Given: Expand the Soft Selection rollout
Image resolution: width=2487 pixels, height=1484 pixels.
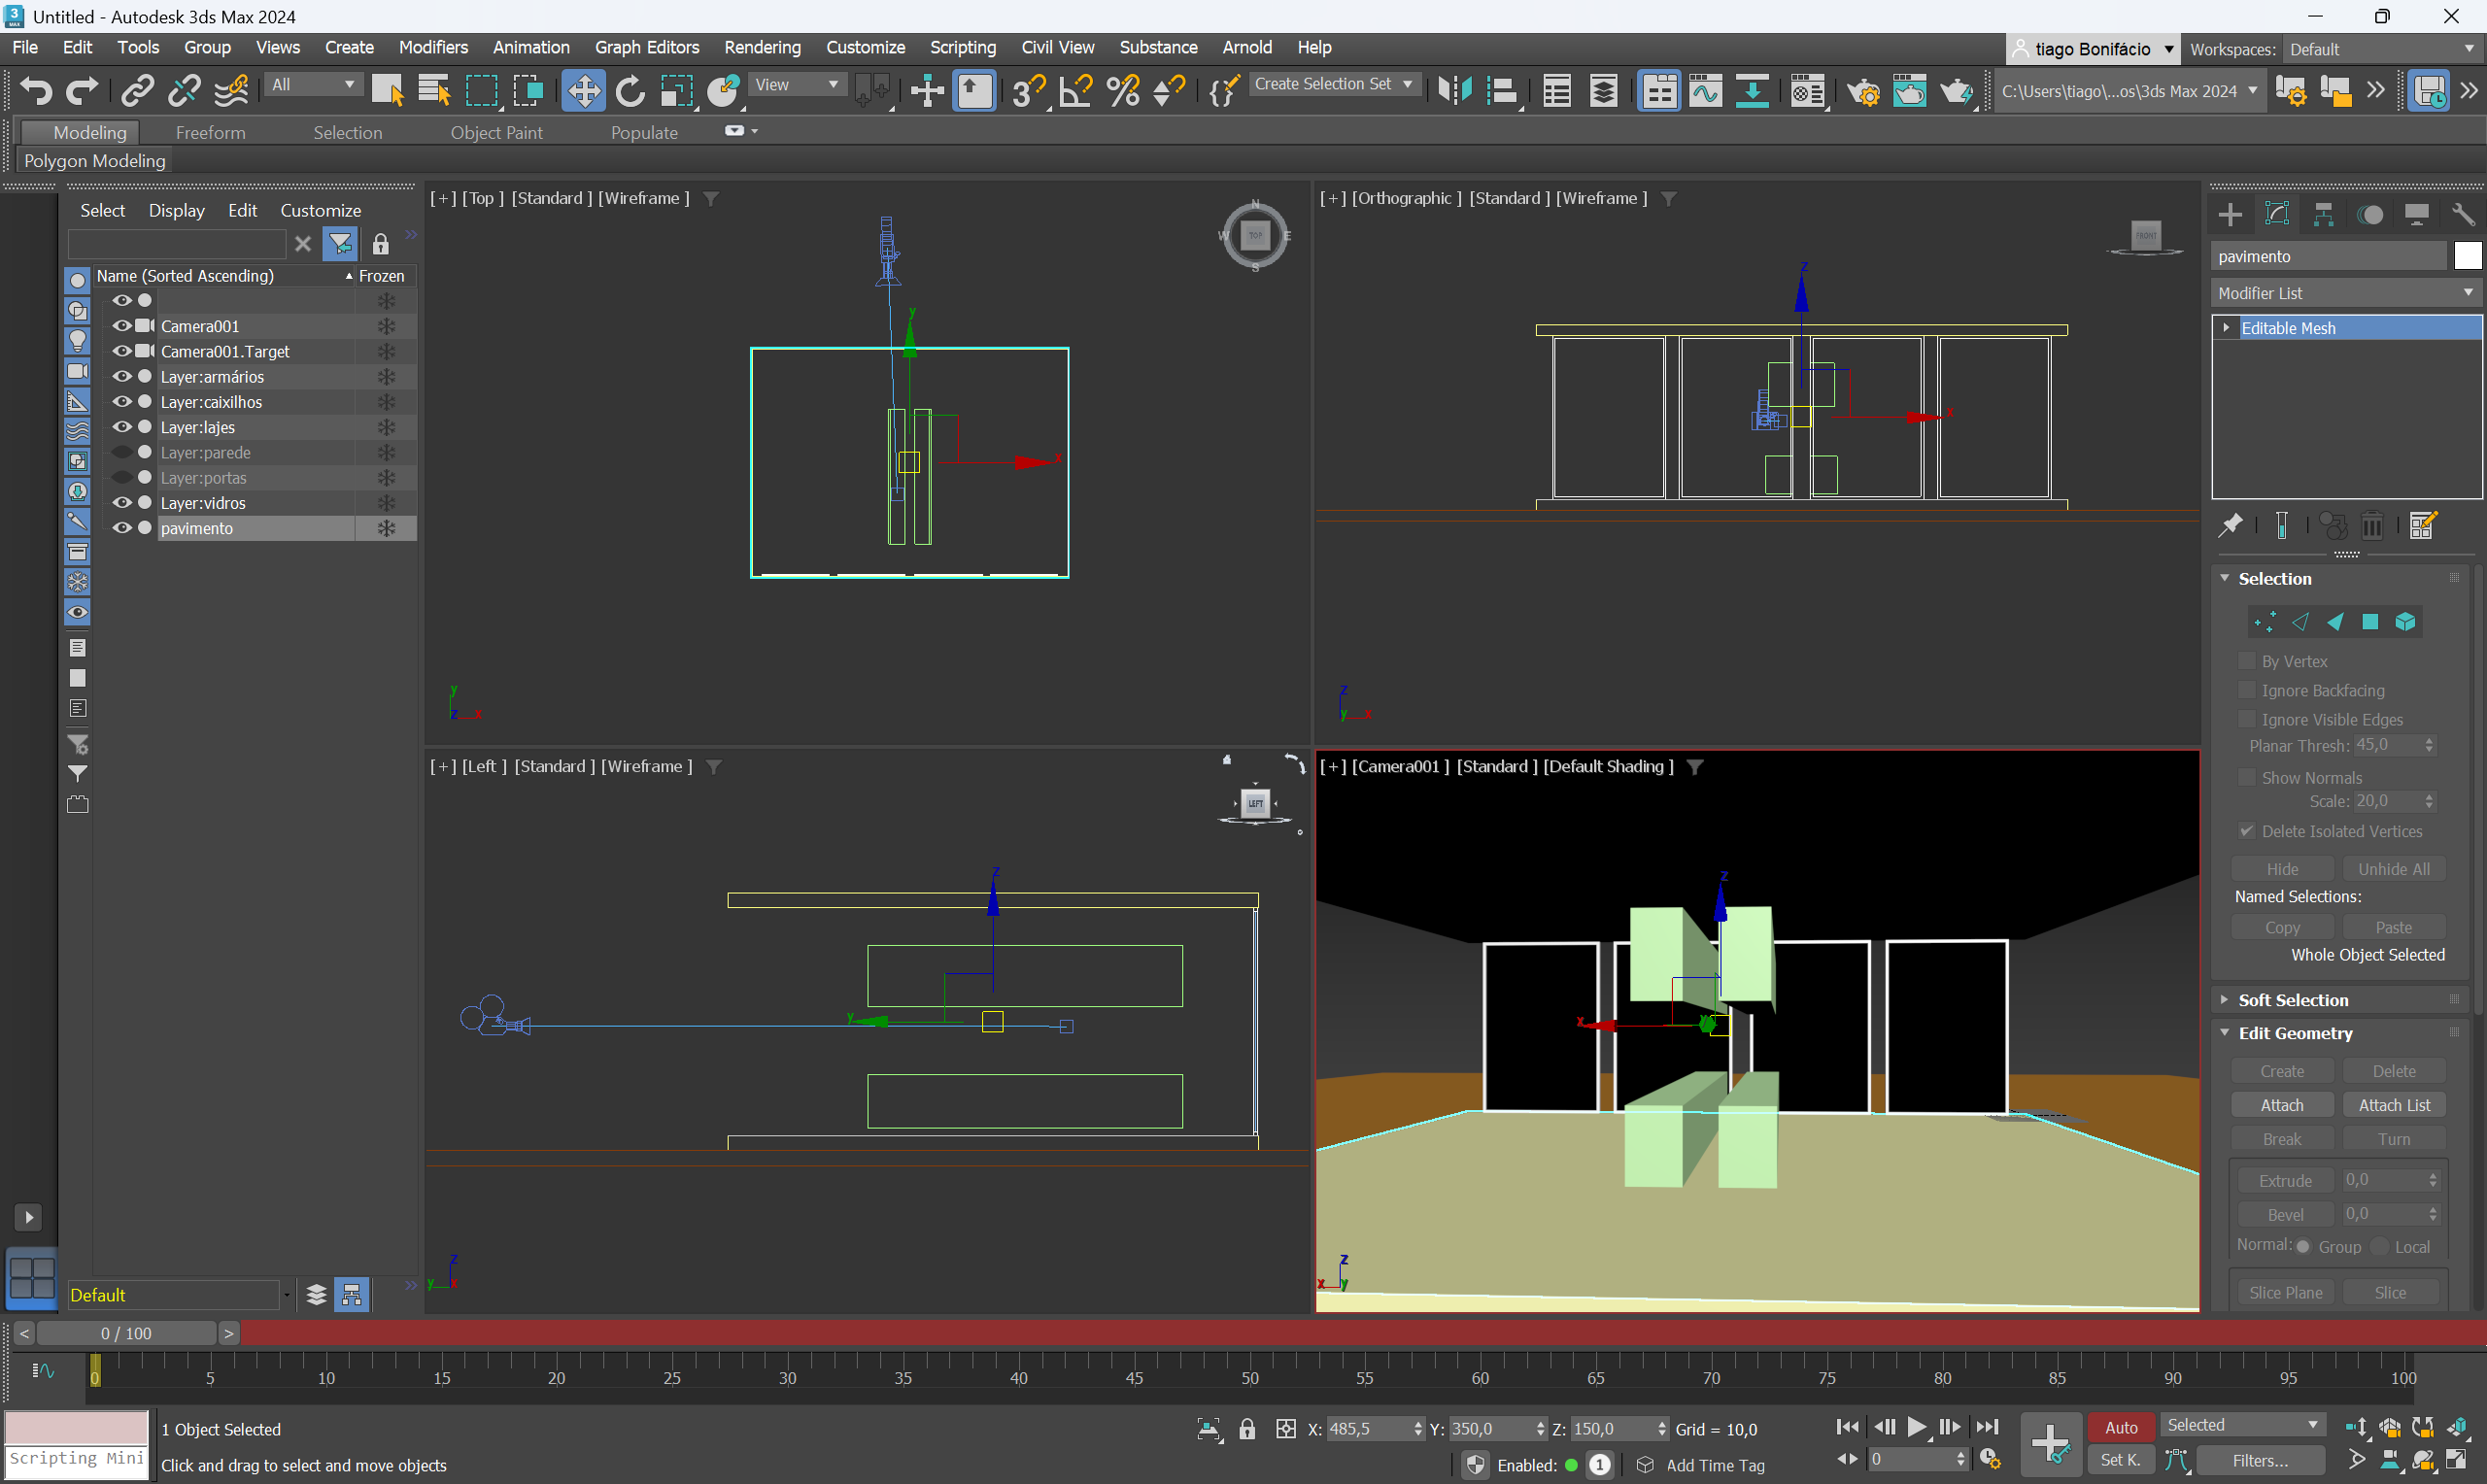Looking at the screenshot, I should [x=2293, y=1000].
